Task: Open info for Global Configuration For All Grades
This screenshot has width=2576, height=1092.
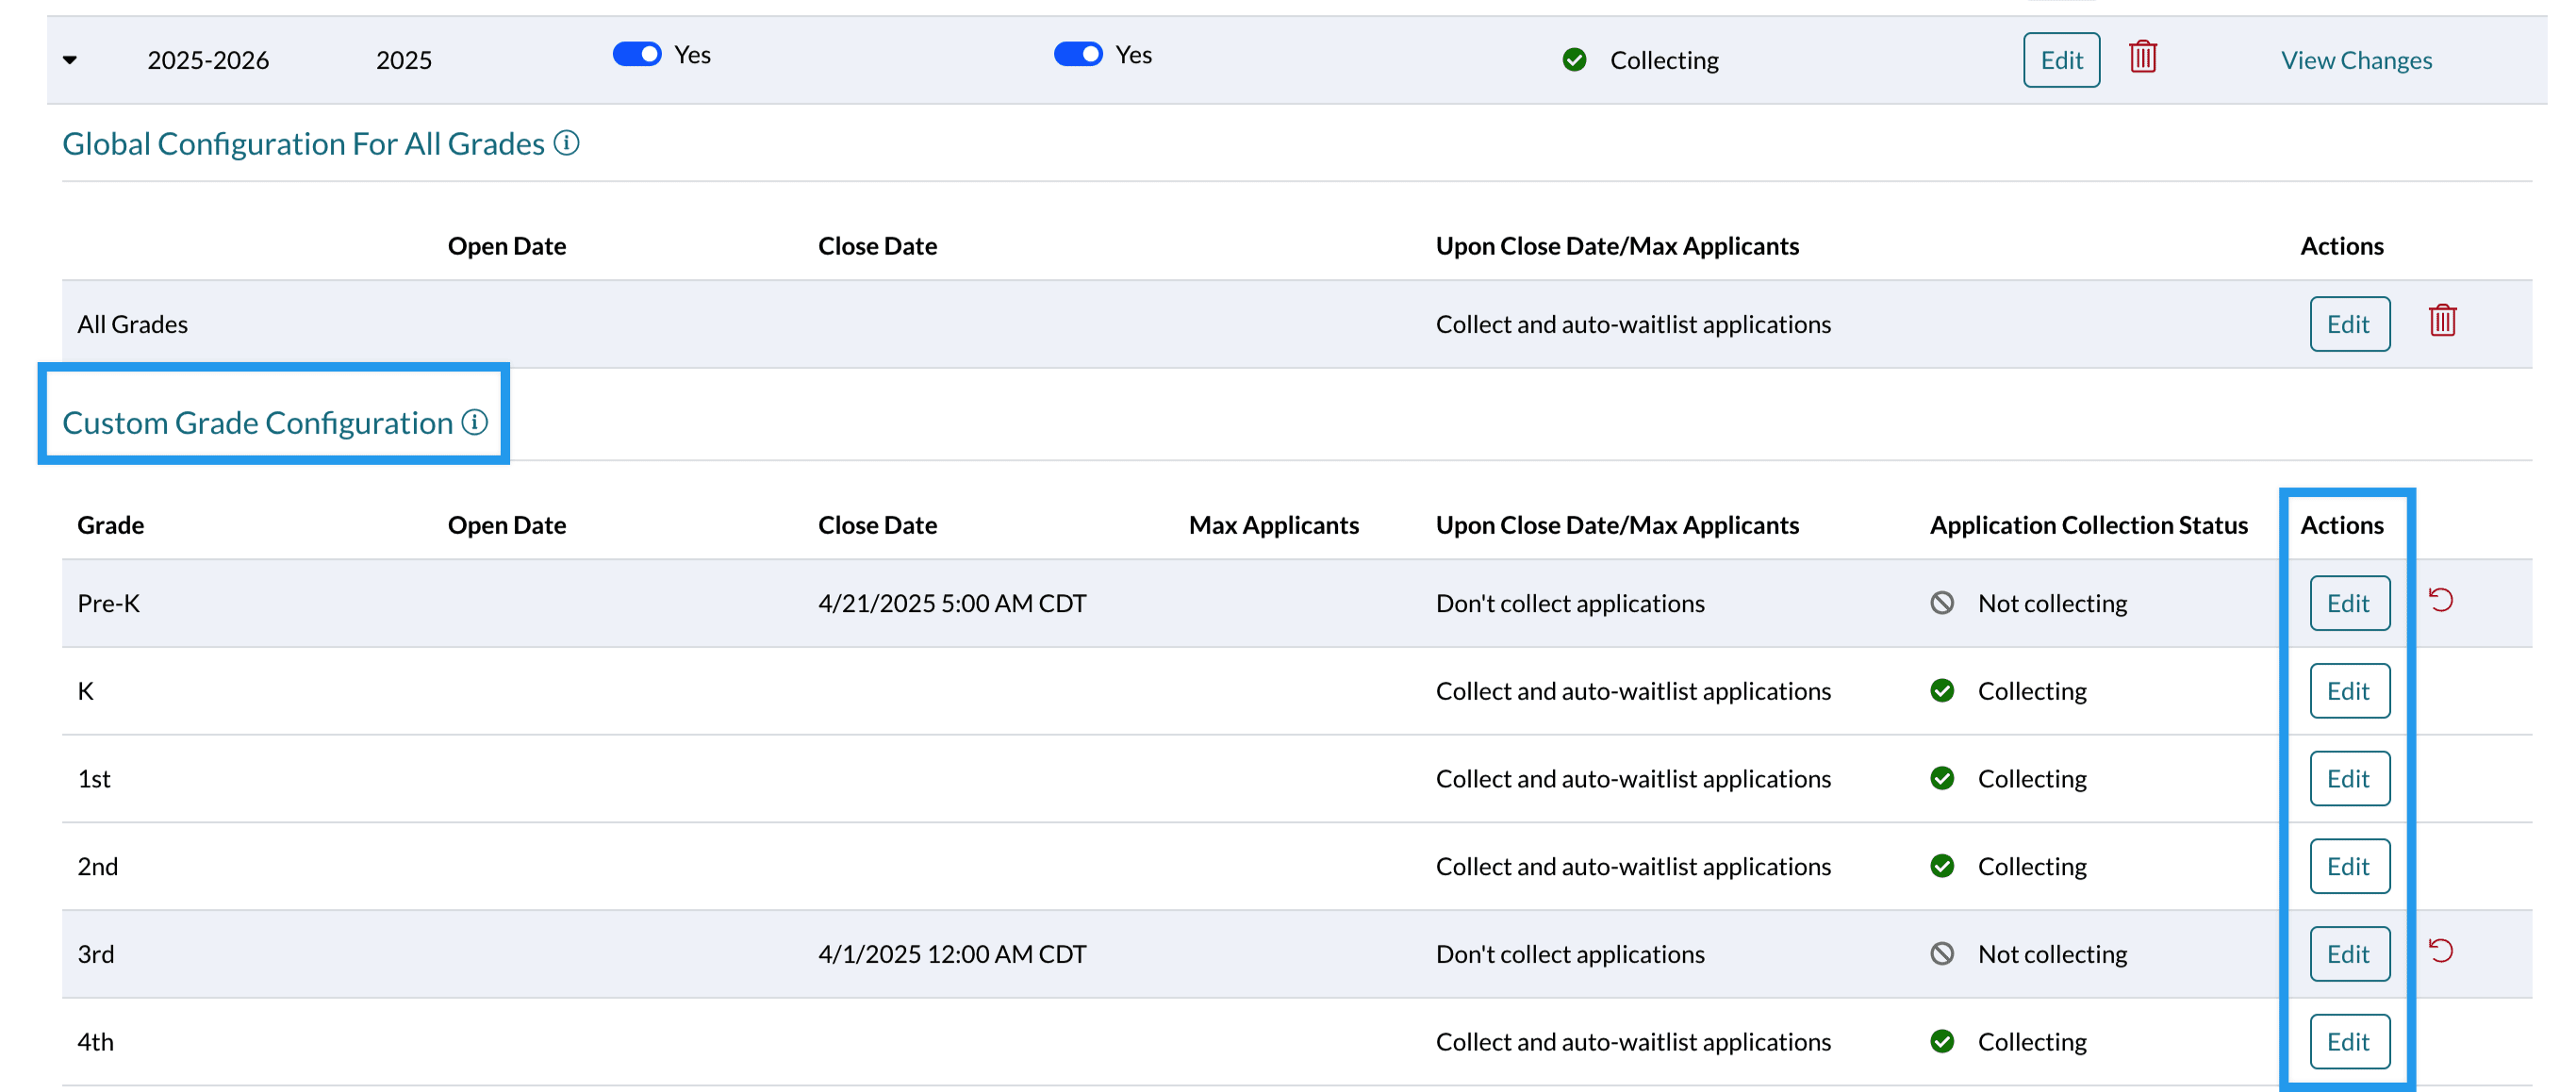Action: [x=566, y=143]
